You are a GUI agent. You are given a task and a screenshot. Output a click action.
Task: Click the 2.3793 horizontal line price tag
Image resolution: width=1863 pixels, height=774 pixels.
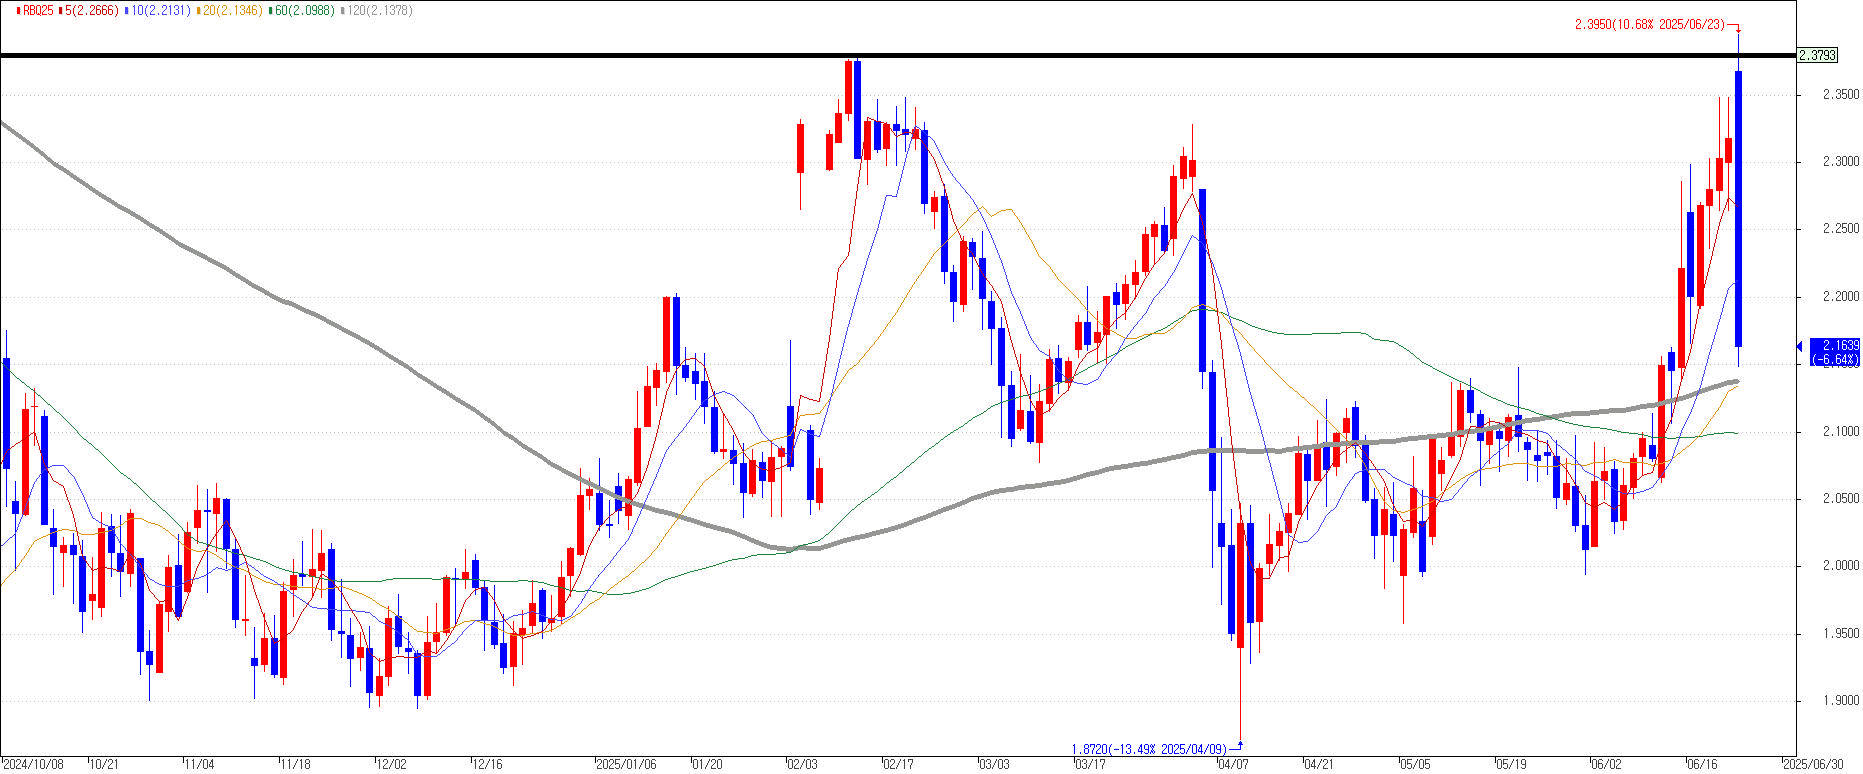[1817, 55]
